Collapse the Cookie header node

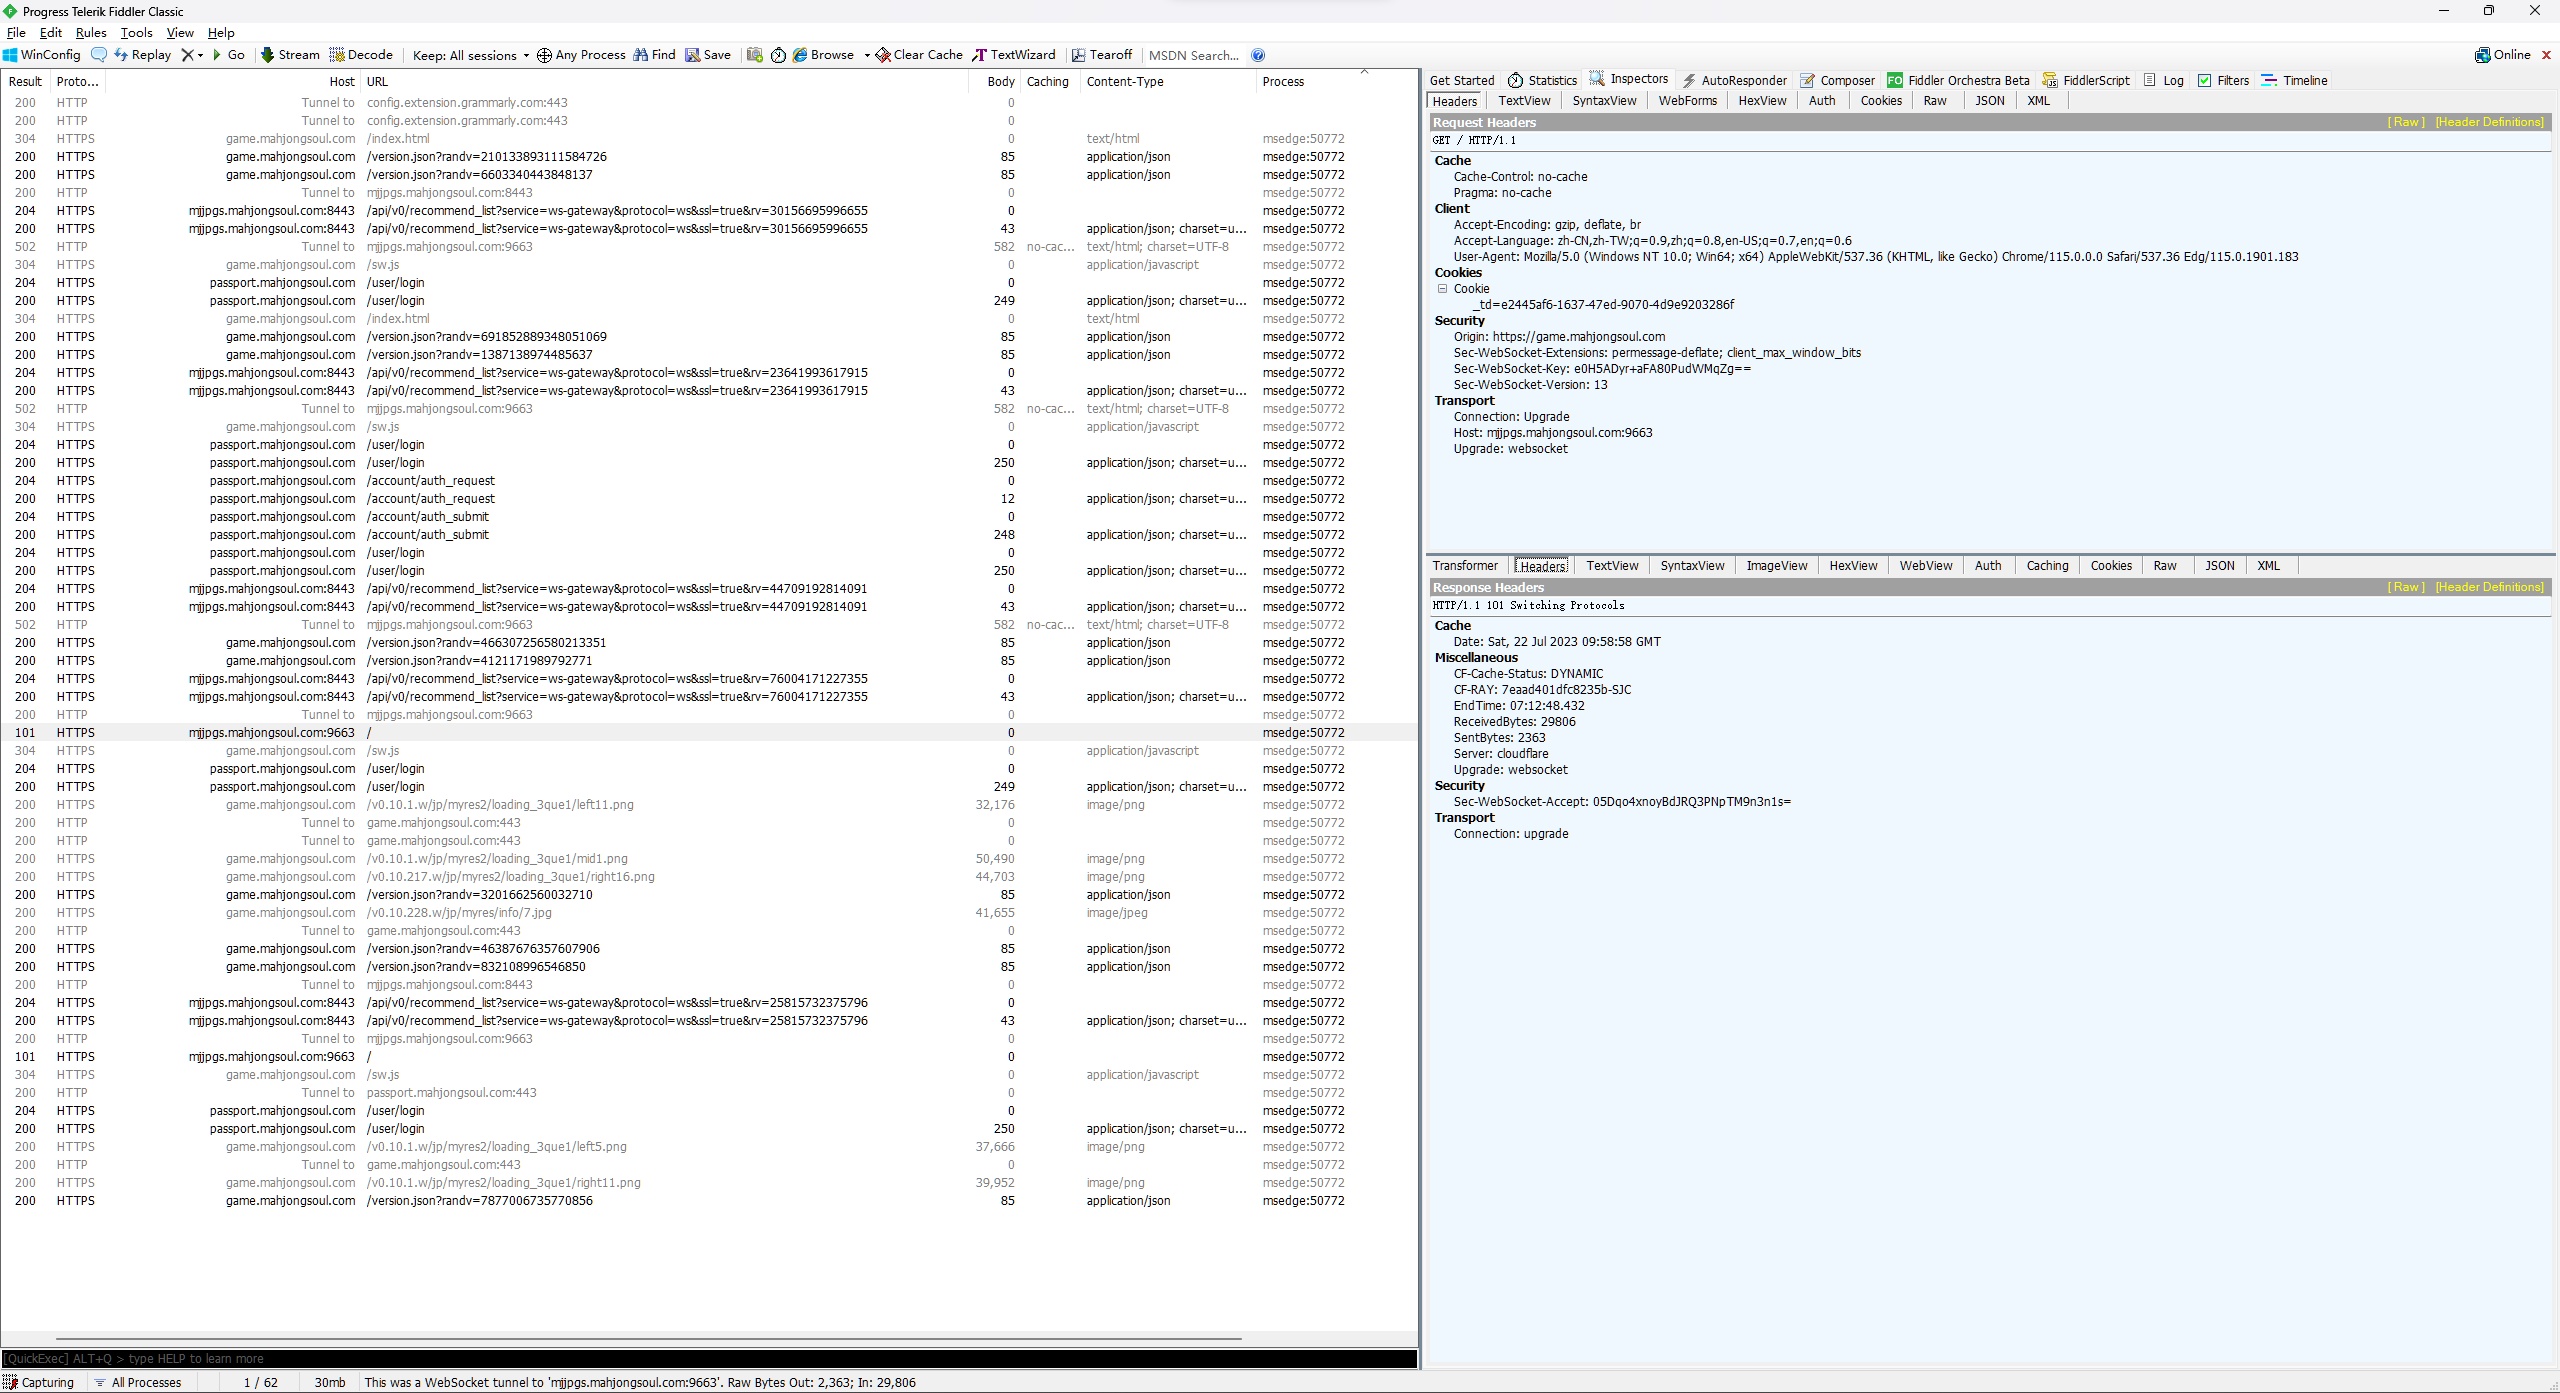1442,289
